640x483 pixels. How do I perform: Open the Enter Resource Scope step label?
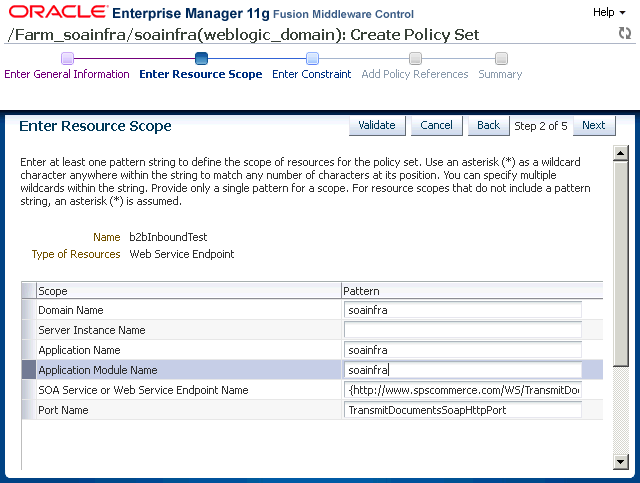[201, 74]
